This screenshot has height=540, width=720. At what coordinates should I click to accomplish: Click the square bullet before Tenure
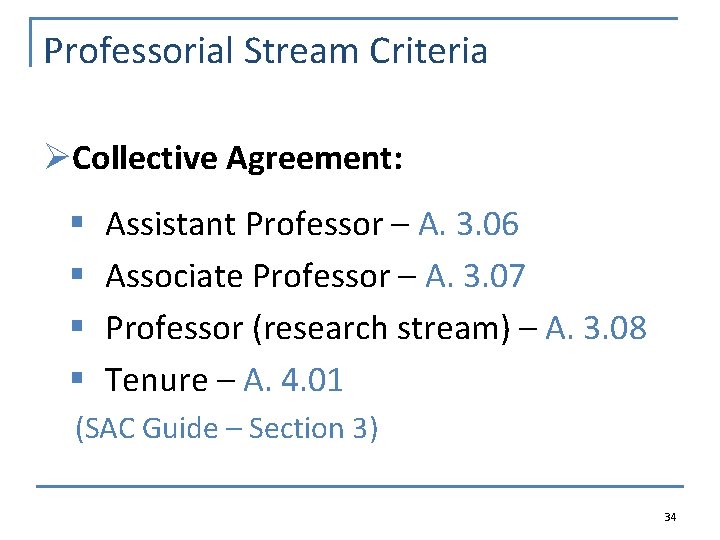pos(77,378)
